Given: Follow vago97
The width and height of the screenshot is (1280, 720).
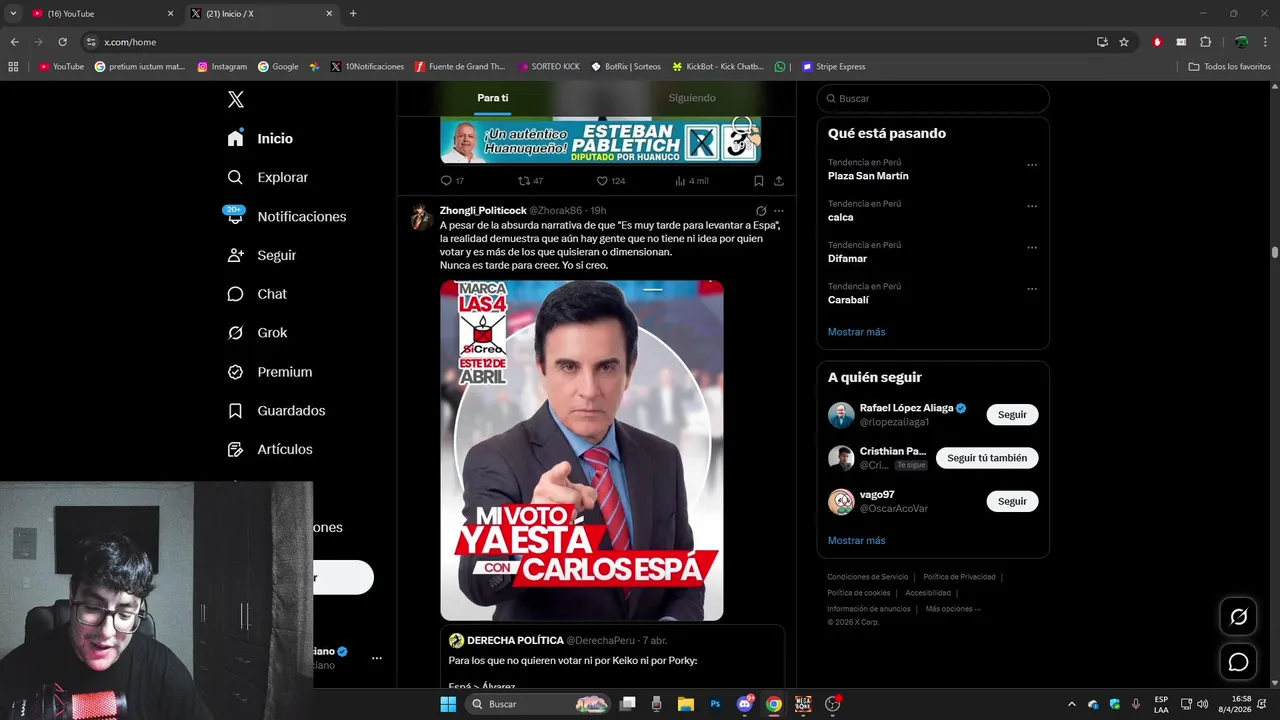Looking at the screenshot, I should (x=1012, y=502).
